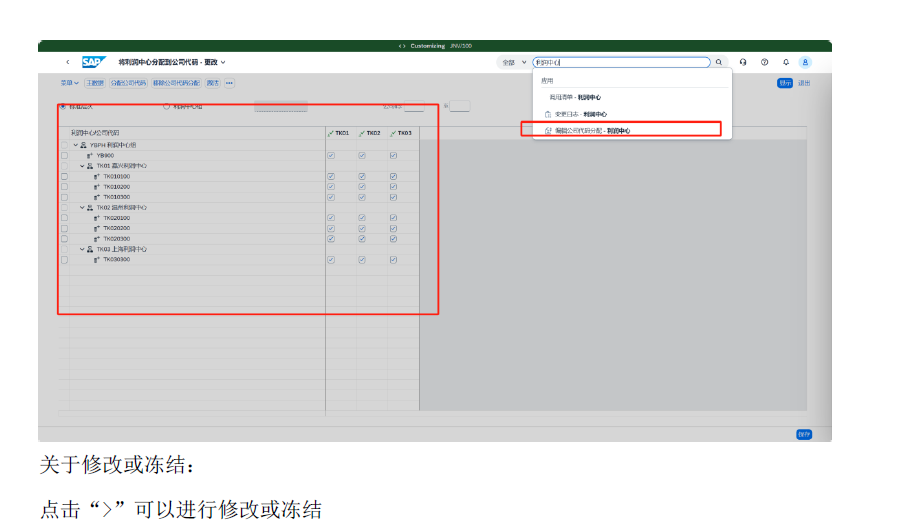
Task: Click the 分配公司代码 button
Action: point(128,83)
